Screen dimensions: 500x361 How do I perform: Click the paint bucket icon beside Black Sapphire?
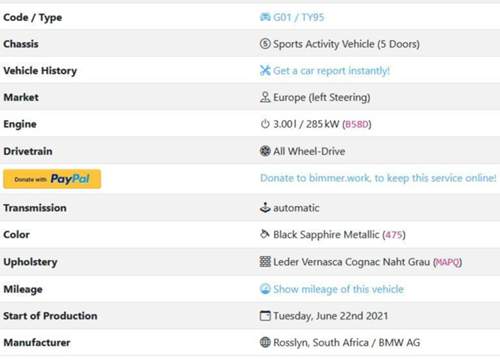coord(265,234)
